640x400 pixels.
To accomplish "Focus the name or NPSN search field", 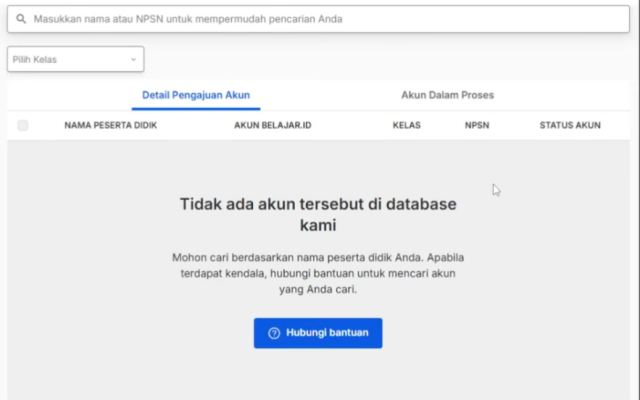I will pyautogui.click(x=318, y=19).
